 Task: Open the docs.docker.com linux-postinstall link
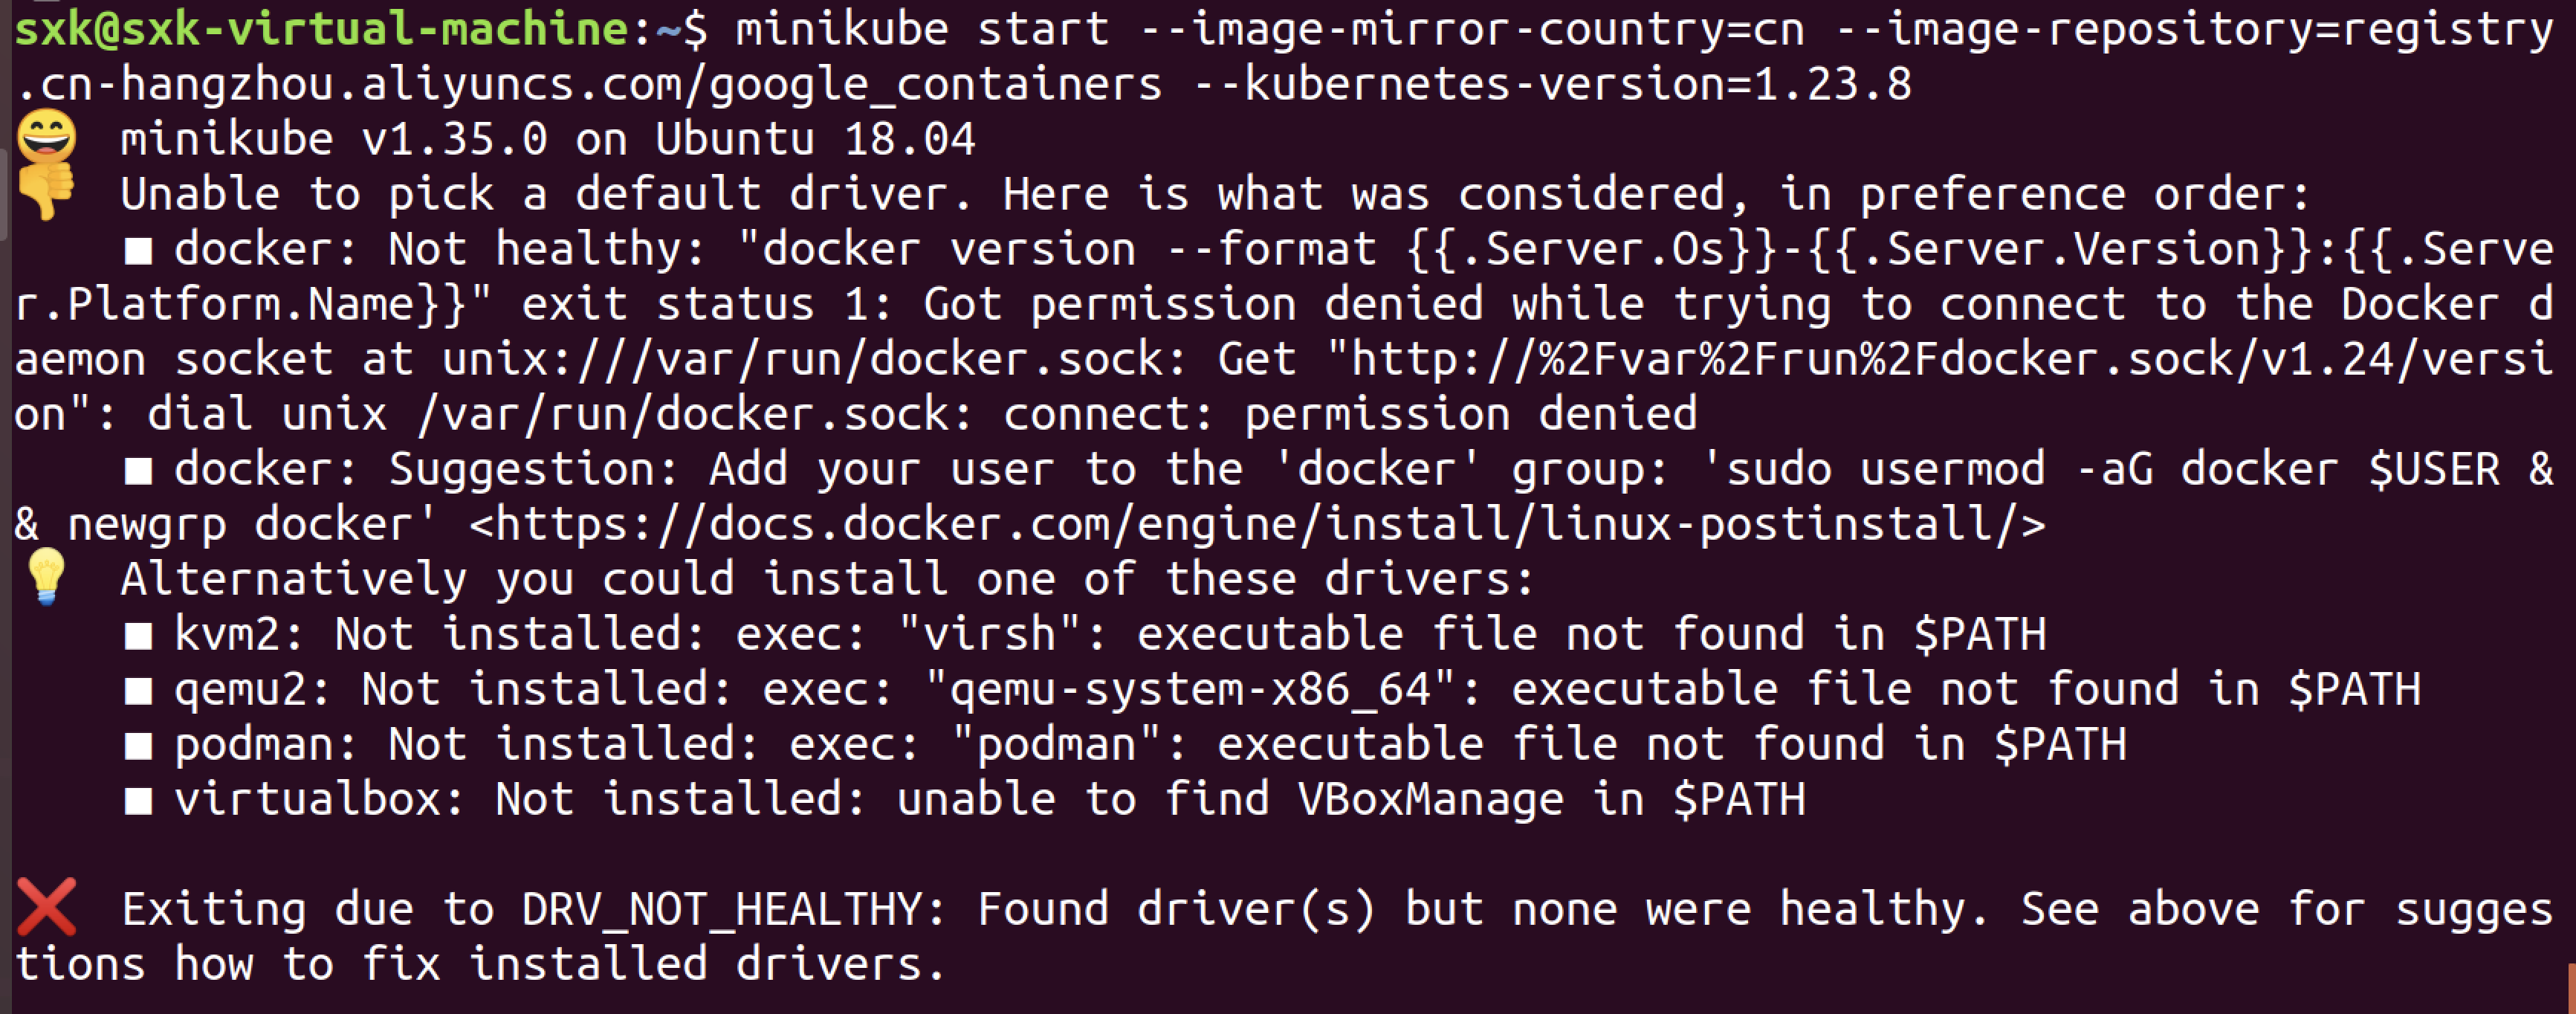click(1257, 524)
